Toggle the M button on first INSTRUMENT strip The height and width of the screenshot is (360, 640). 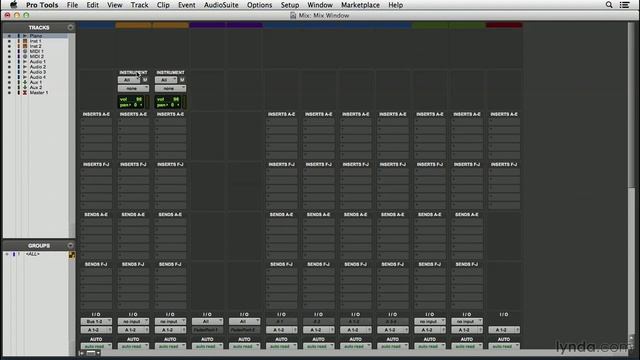pos(145,80)
